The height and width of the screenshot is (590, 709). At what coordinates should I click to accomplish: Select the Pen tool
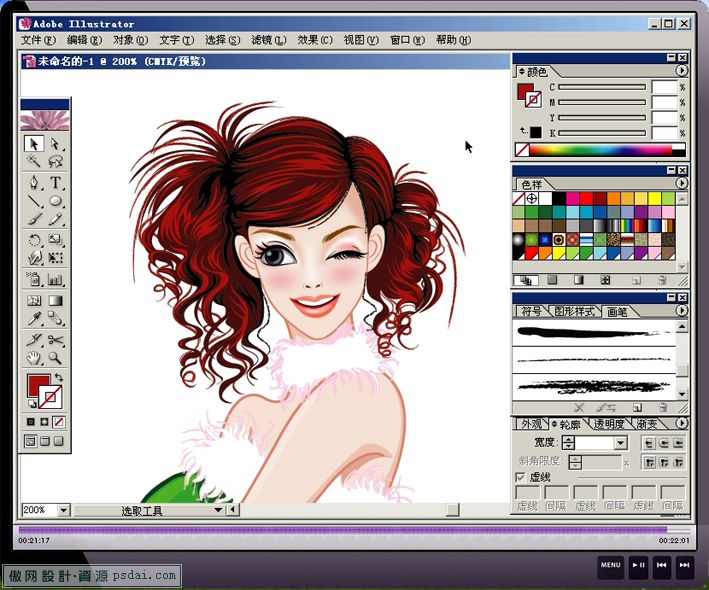click(34, 182)
